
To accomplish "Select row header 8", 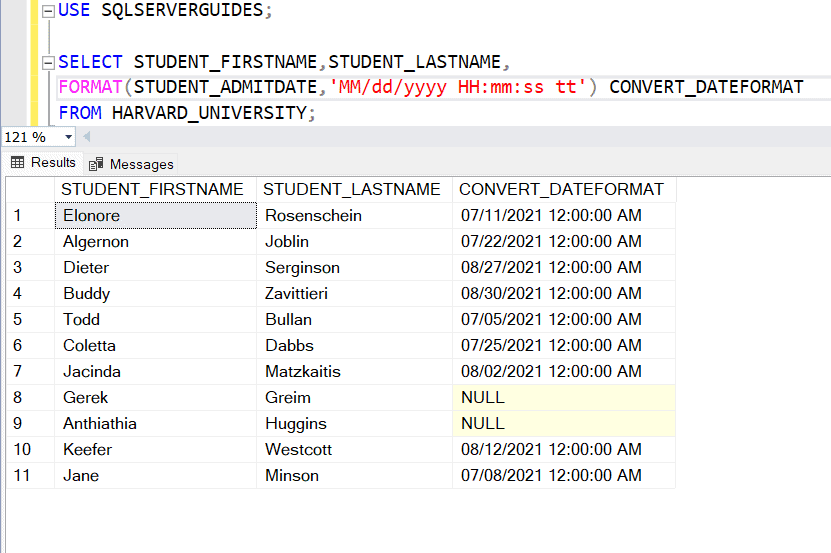I will [30, 397].
